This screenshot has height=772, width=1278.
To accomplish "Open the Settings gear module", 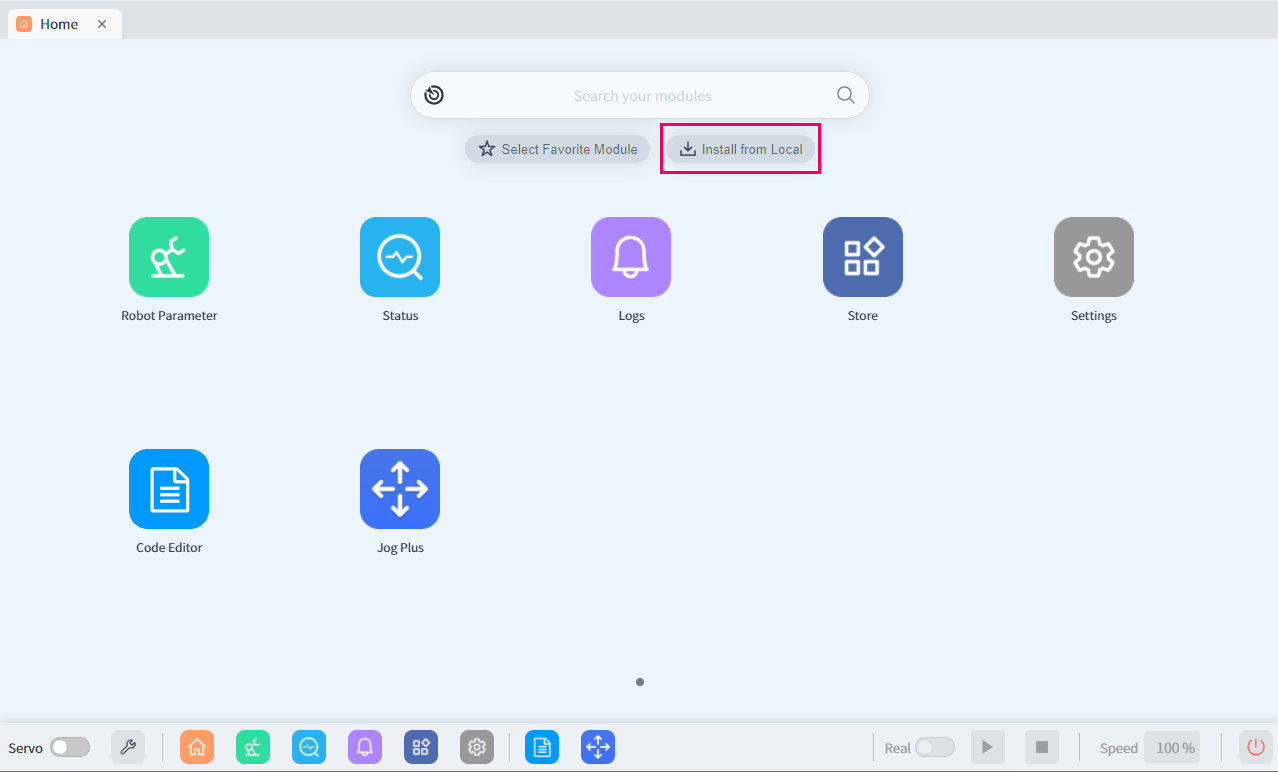I will click(x=1093, y=257).
